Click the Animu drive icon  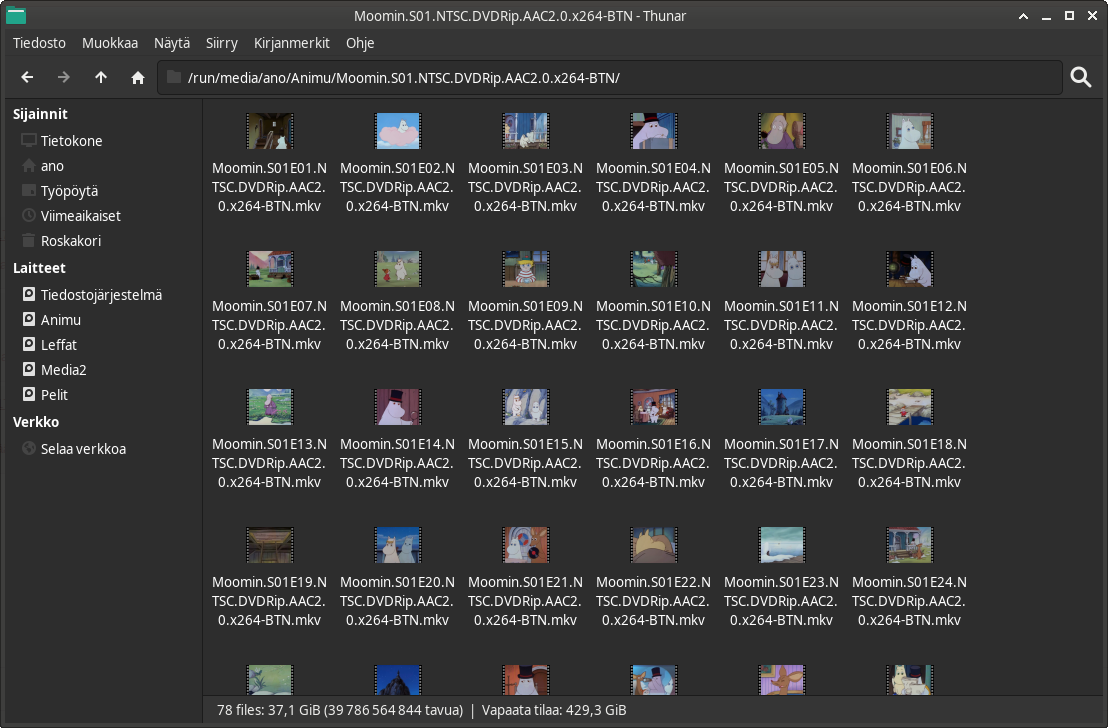point(28,319)
